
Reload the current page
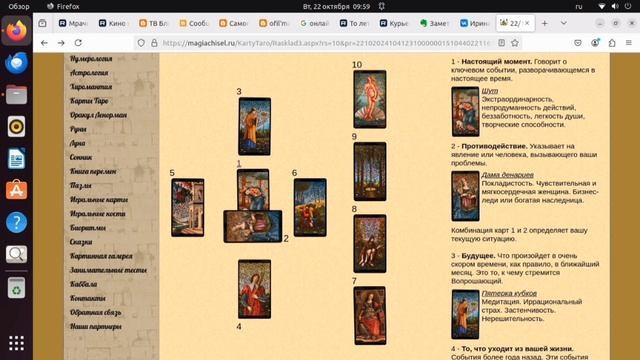pos(78,43)
